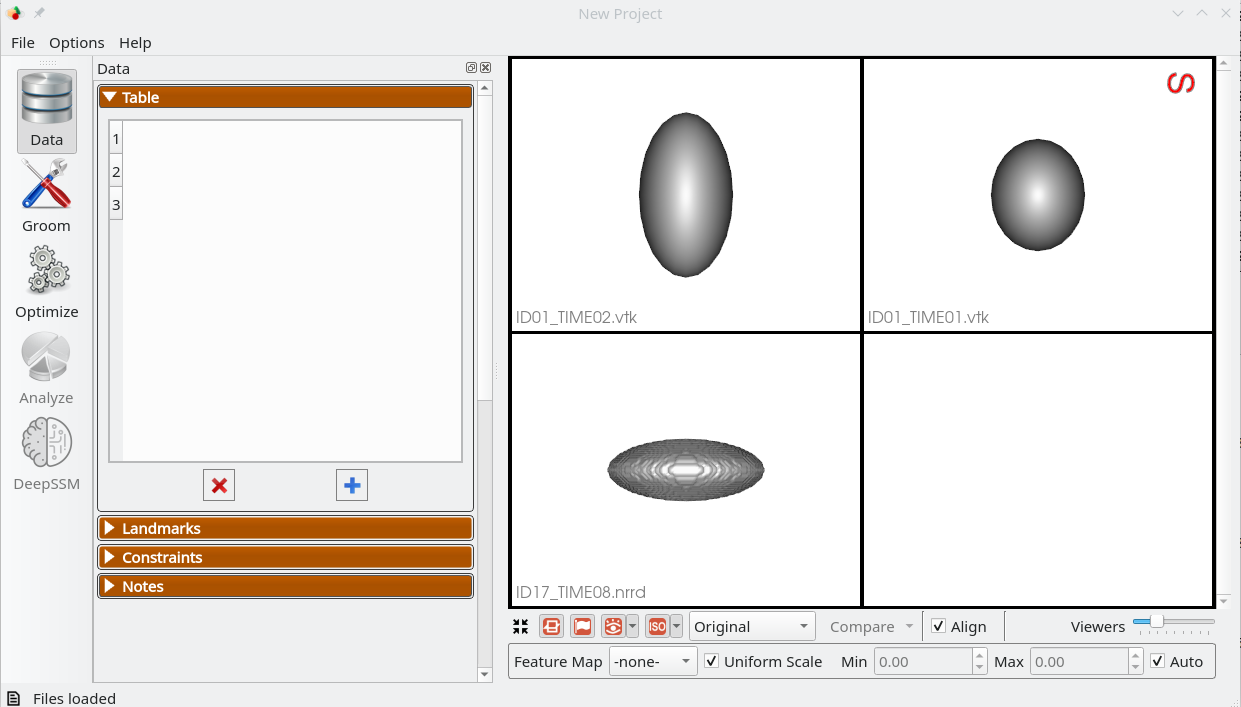The width and height of the screenshot is (1241, 707).
Task: Open the Optimize module
Action: (x=46, y=280)
